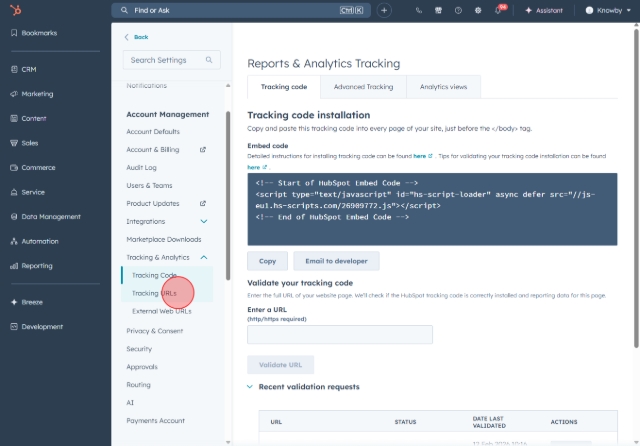Open Marketing in left navigation
This screenshot has width=640, height=446.
[x=32, y=94]
